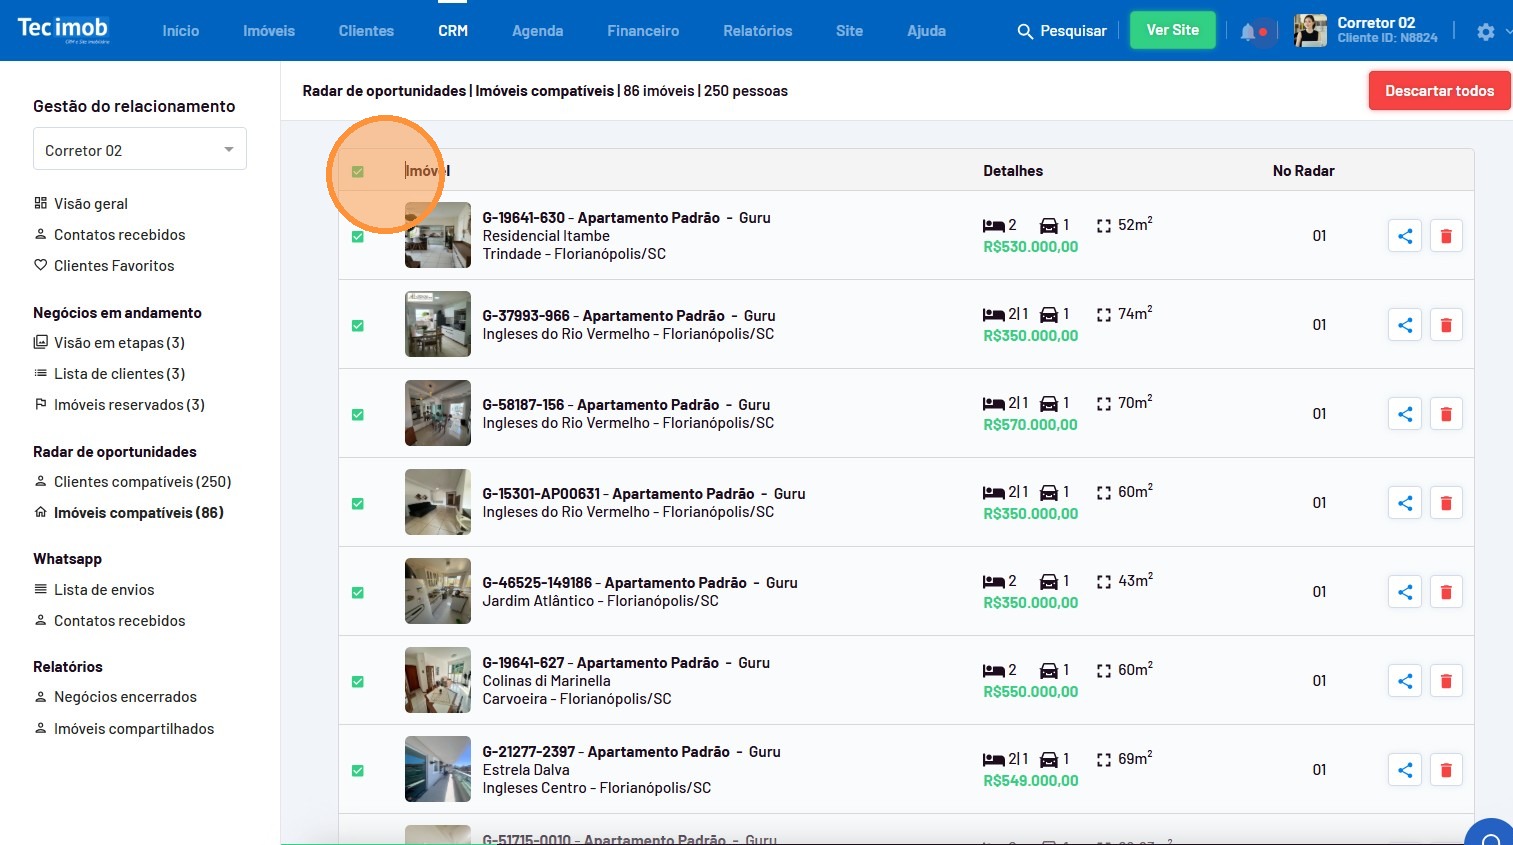Open the settings gear icon
The width and height of the screenshot is (1513, 845).
pyautogui.click(x=1486, y=32)
